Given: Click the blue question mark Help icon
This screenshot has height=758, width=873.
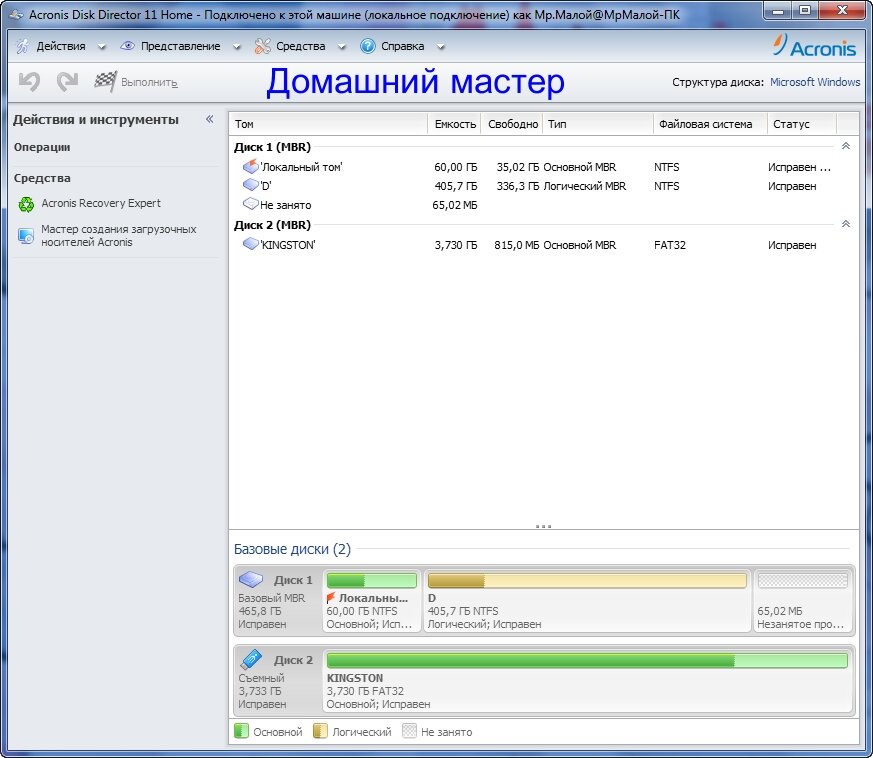Looking at the screenshot, I should pyautogui.click(x=367, y=46).
